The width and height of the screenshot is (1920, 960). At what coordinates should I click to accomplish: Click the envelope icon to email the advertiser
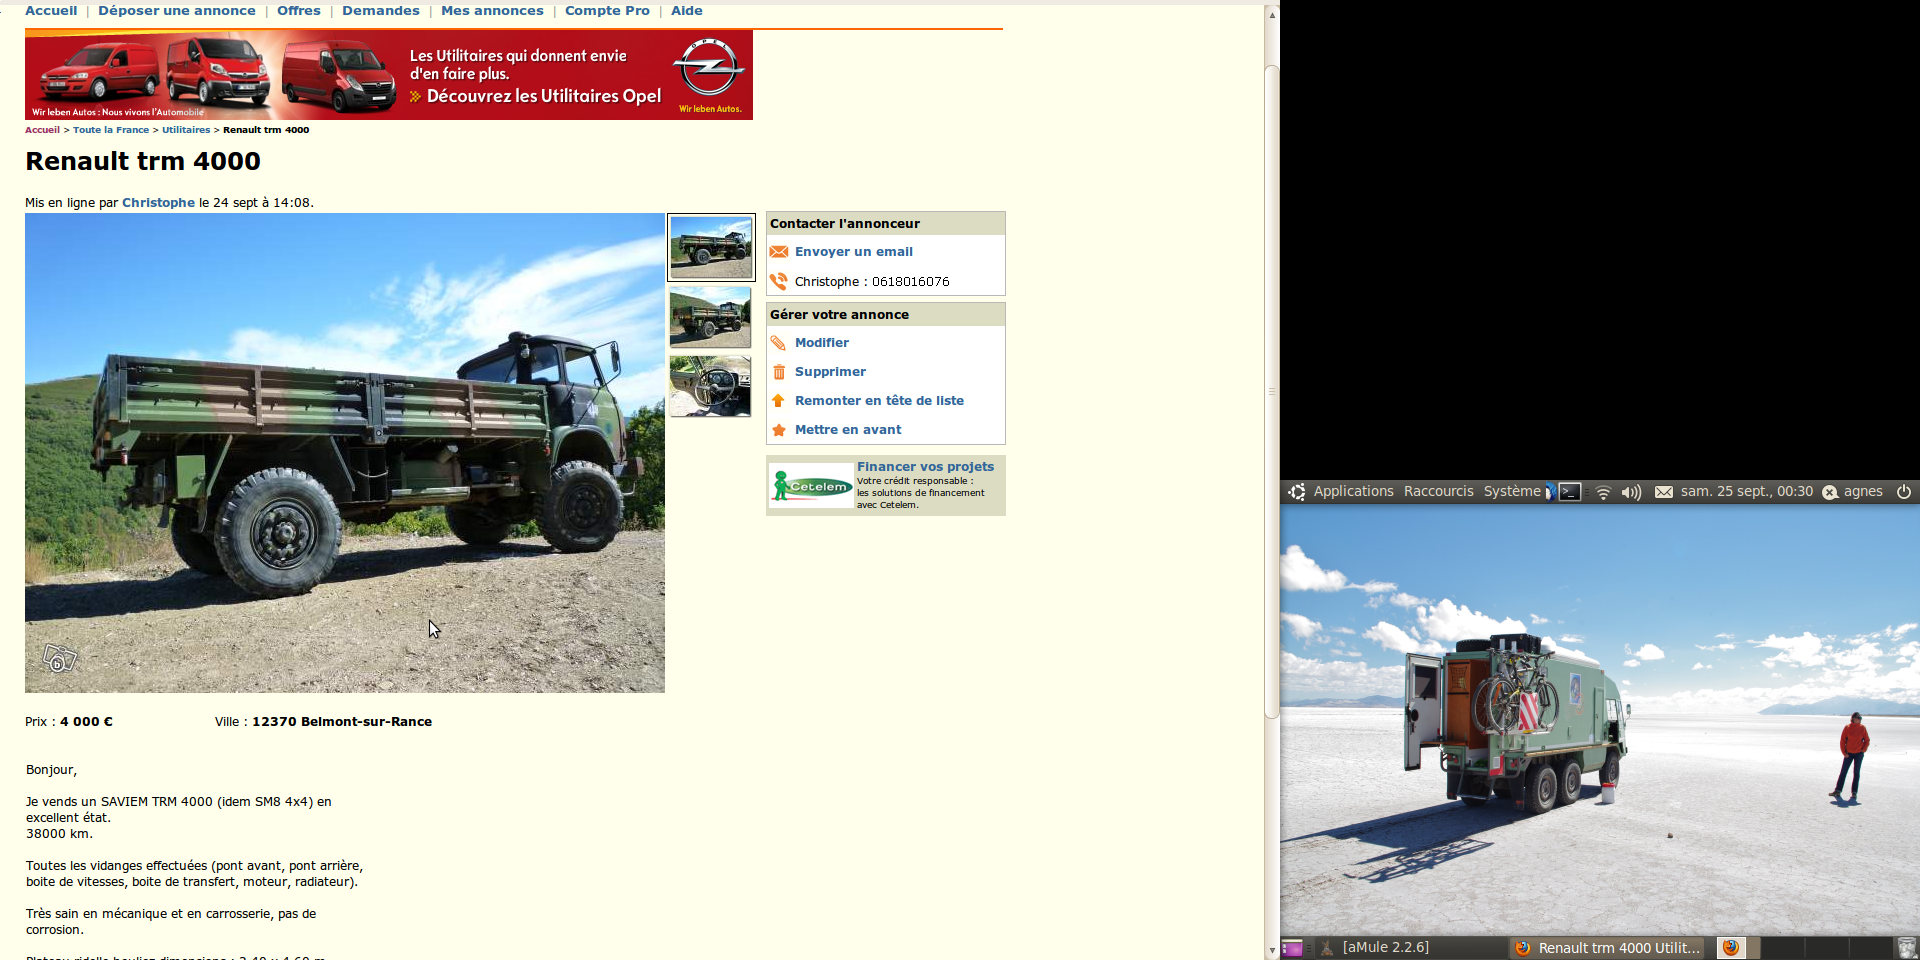[x=779, y=252]
